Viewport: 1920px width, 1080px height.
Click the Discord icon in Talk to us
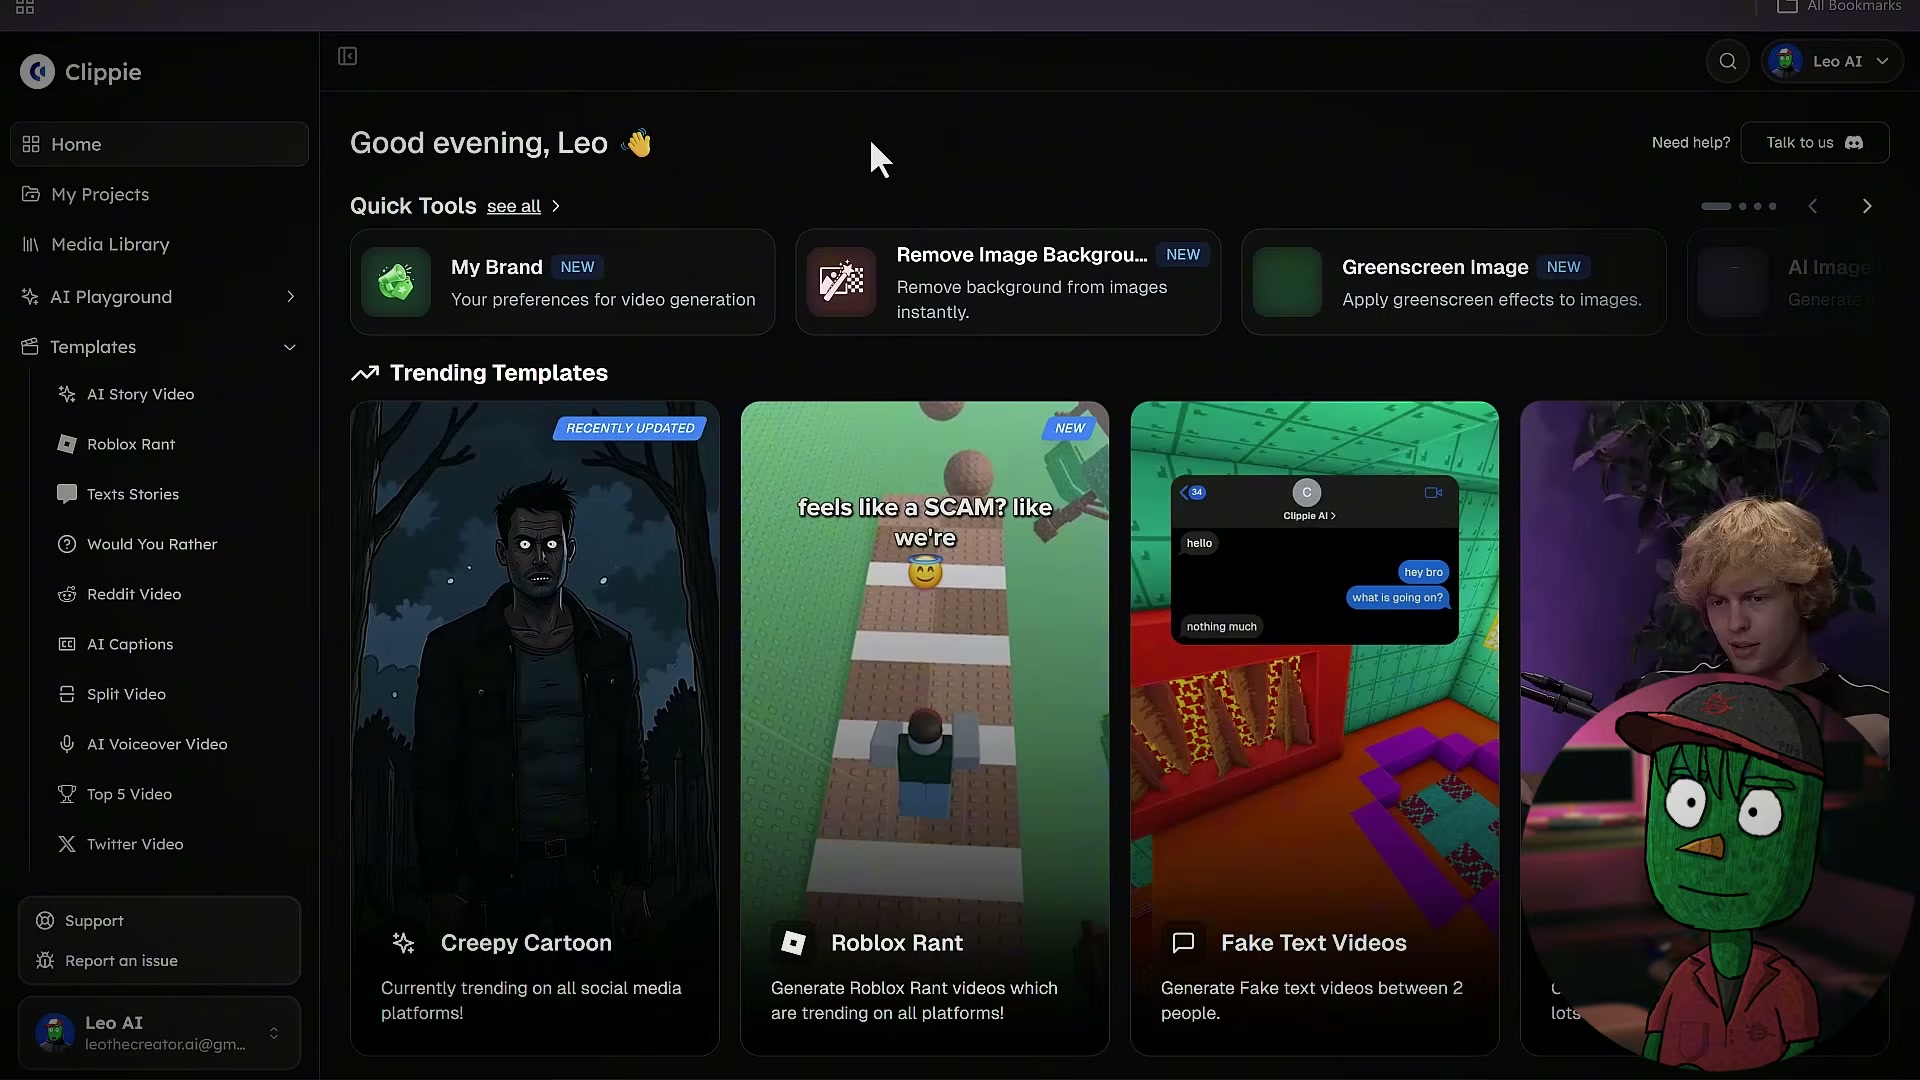click(1854, 143)
